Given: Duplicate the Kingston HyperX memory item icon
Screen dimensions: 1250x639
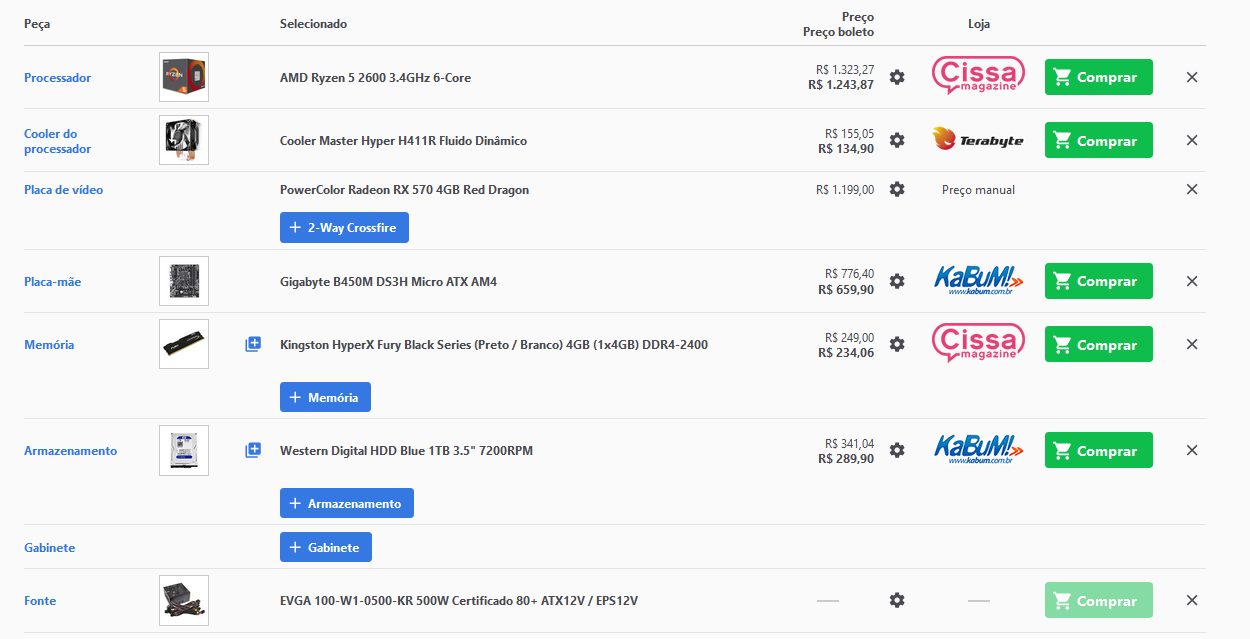Looking at the screenshot, I should [253, 344].
